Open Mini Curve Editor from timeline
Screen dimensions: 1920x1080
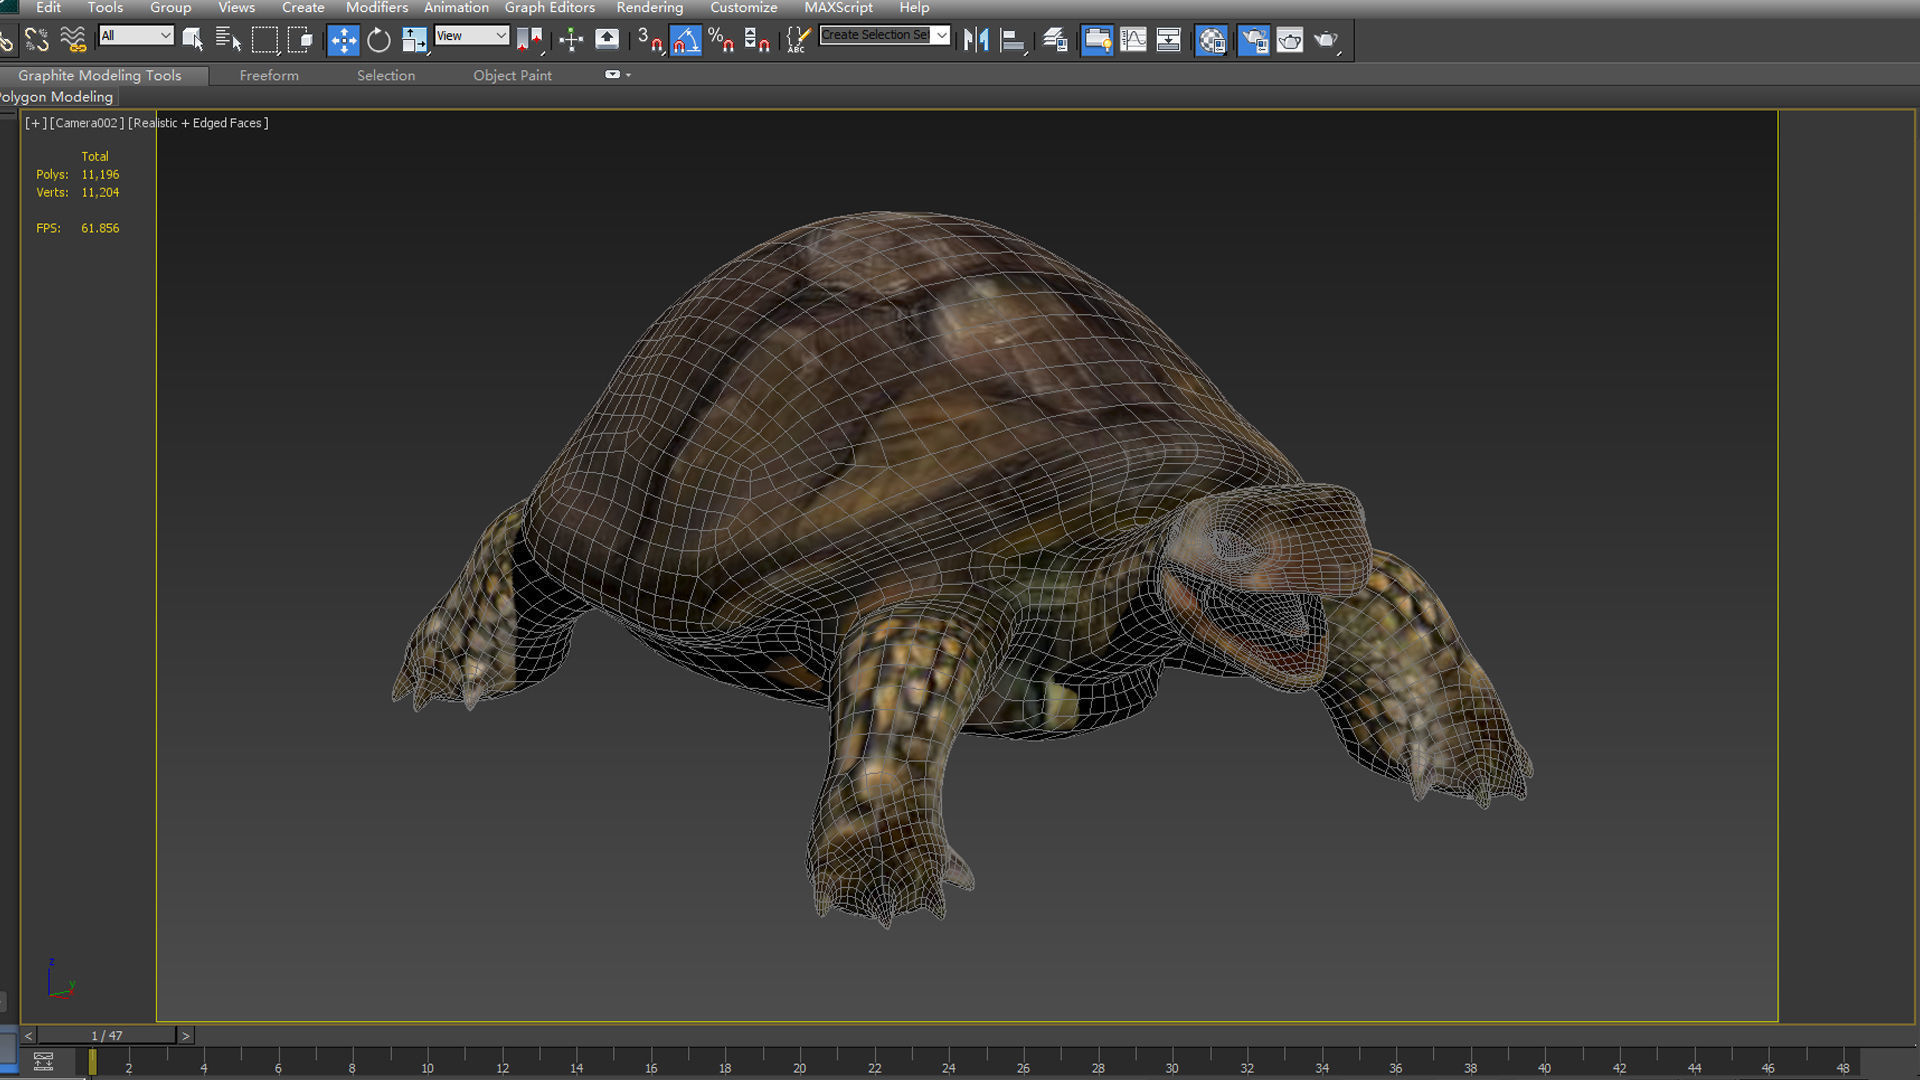pos(43,1061)
